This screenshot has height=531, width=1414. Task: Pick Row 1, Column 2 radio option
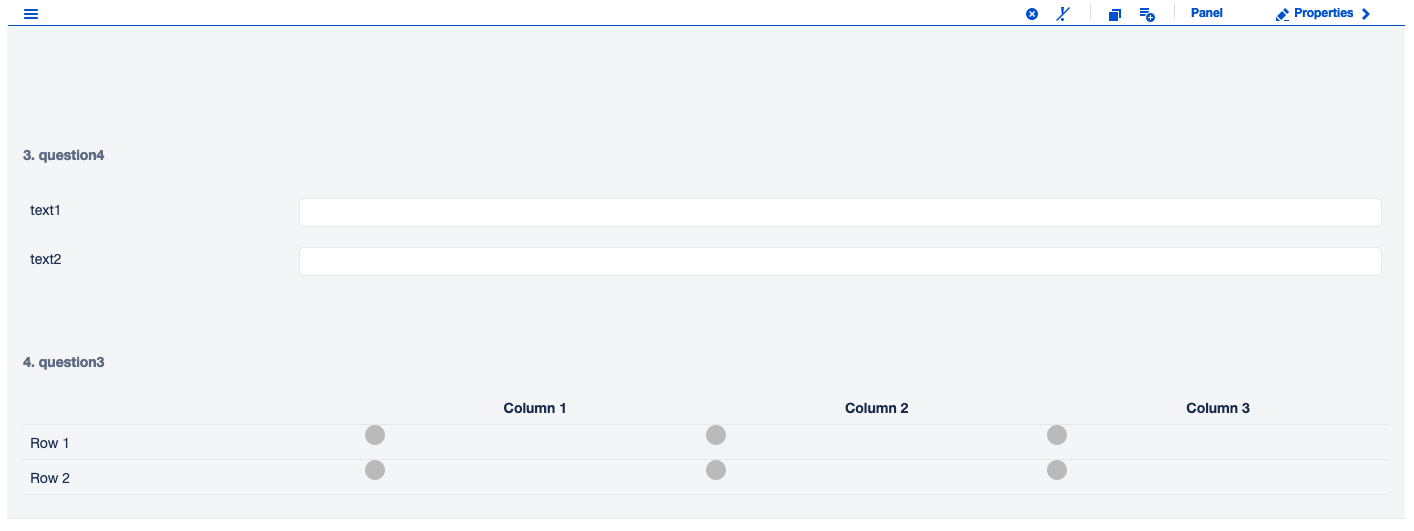[x=716, y=435]
